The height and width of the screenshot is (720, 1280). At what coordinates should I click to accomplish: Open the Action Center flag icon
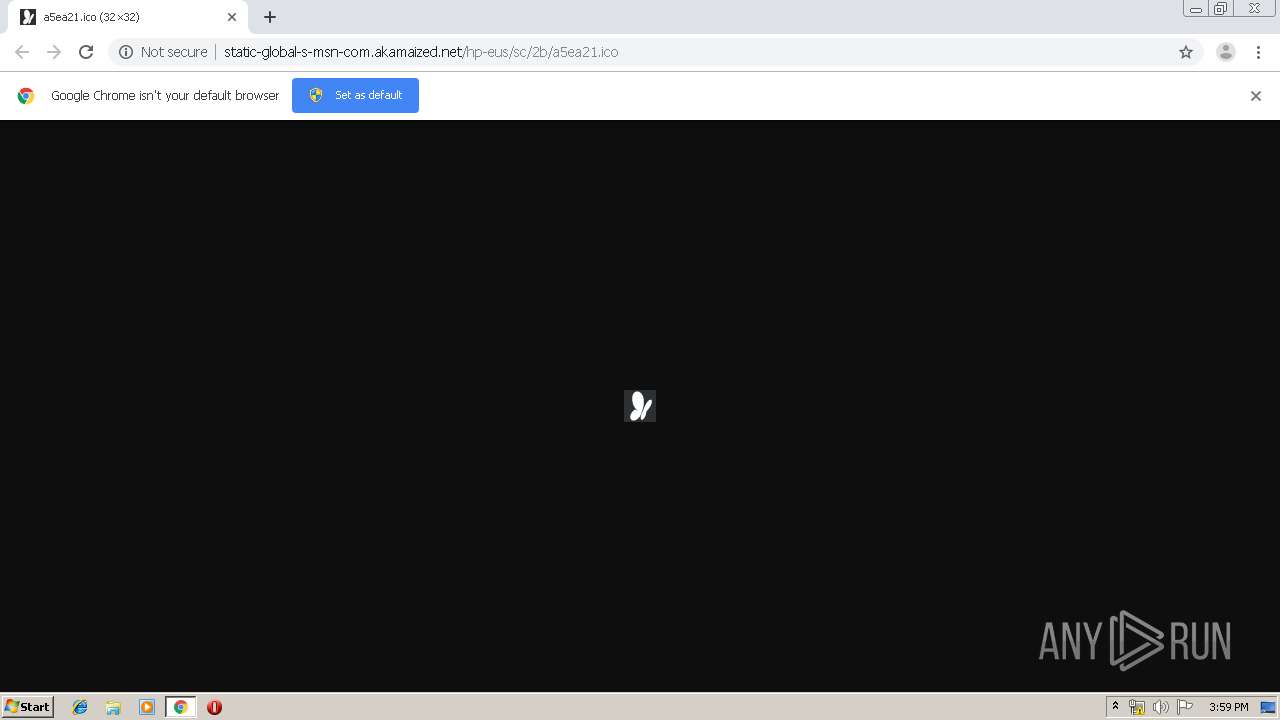(x=1185, y=707)
